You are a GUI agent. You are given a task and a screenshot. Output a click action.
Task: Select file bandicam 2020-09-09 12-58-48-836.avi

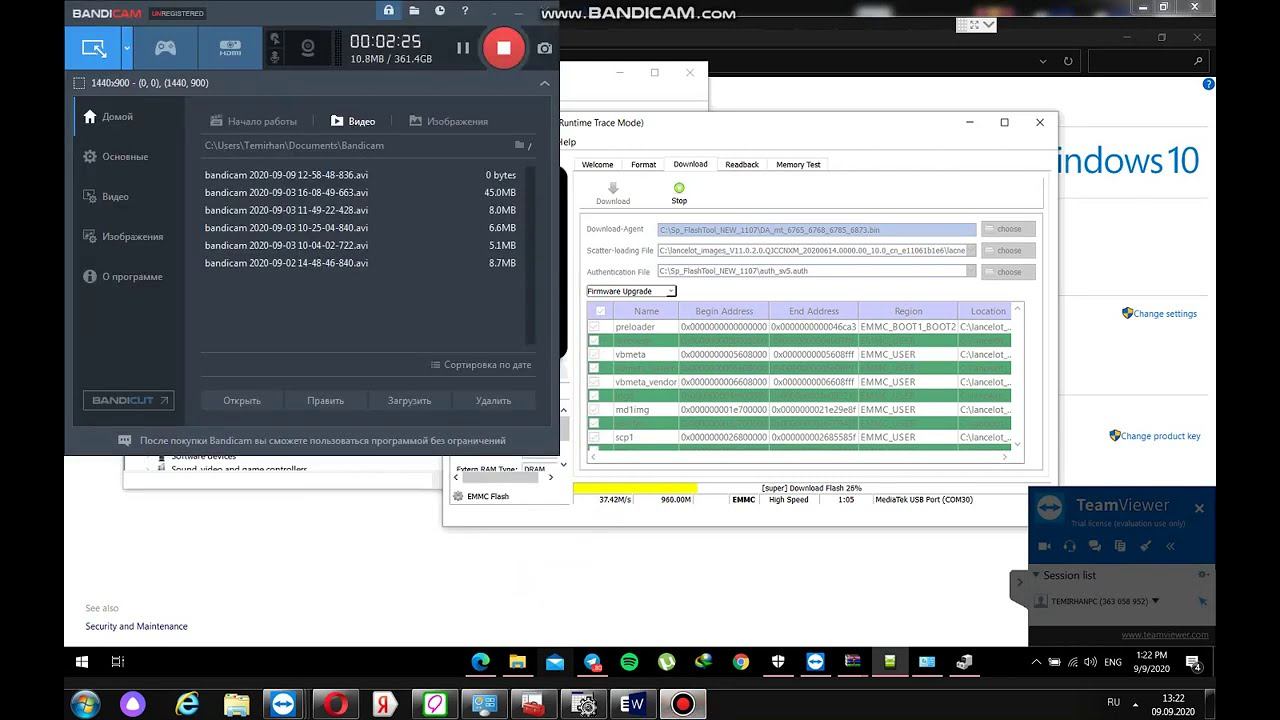click(361, 175)
